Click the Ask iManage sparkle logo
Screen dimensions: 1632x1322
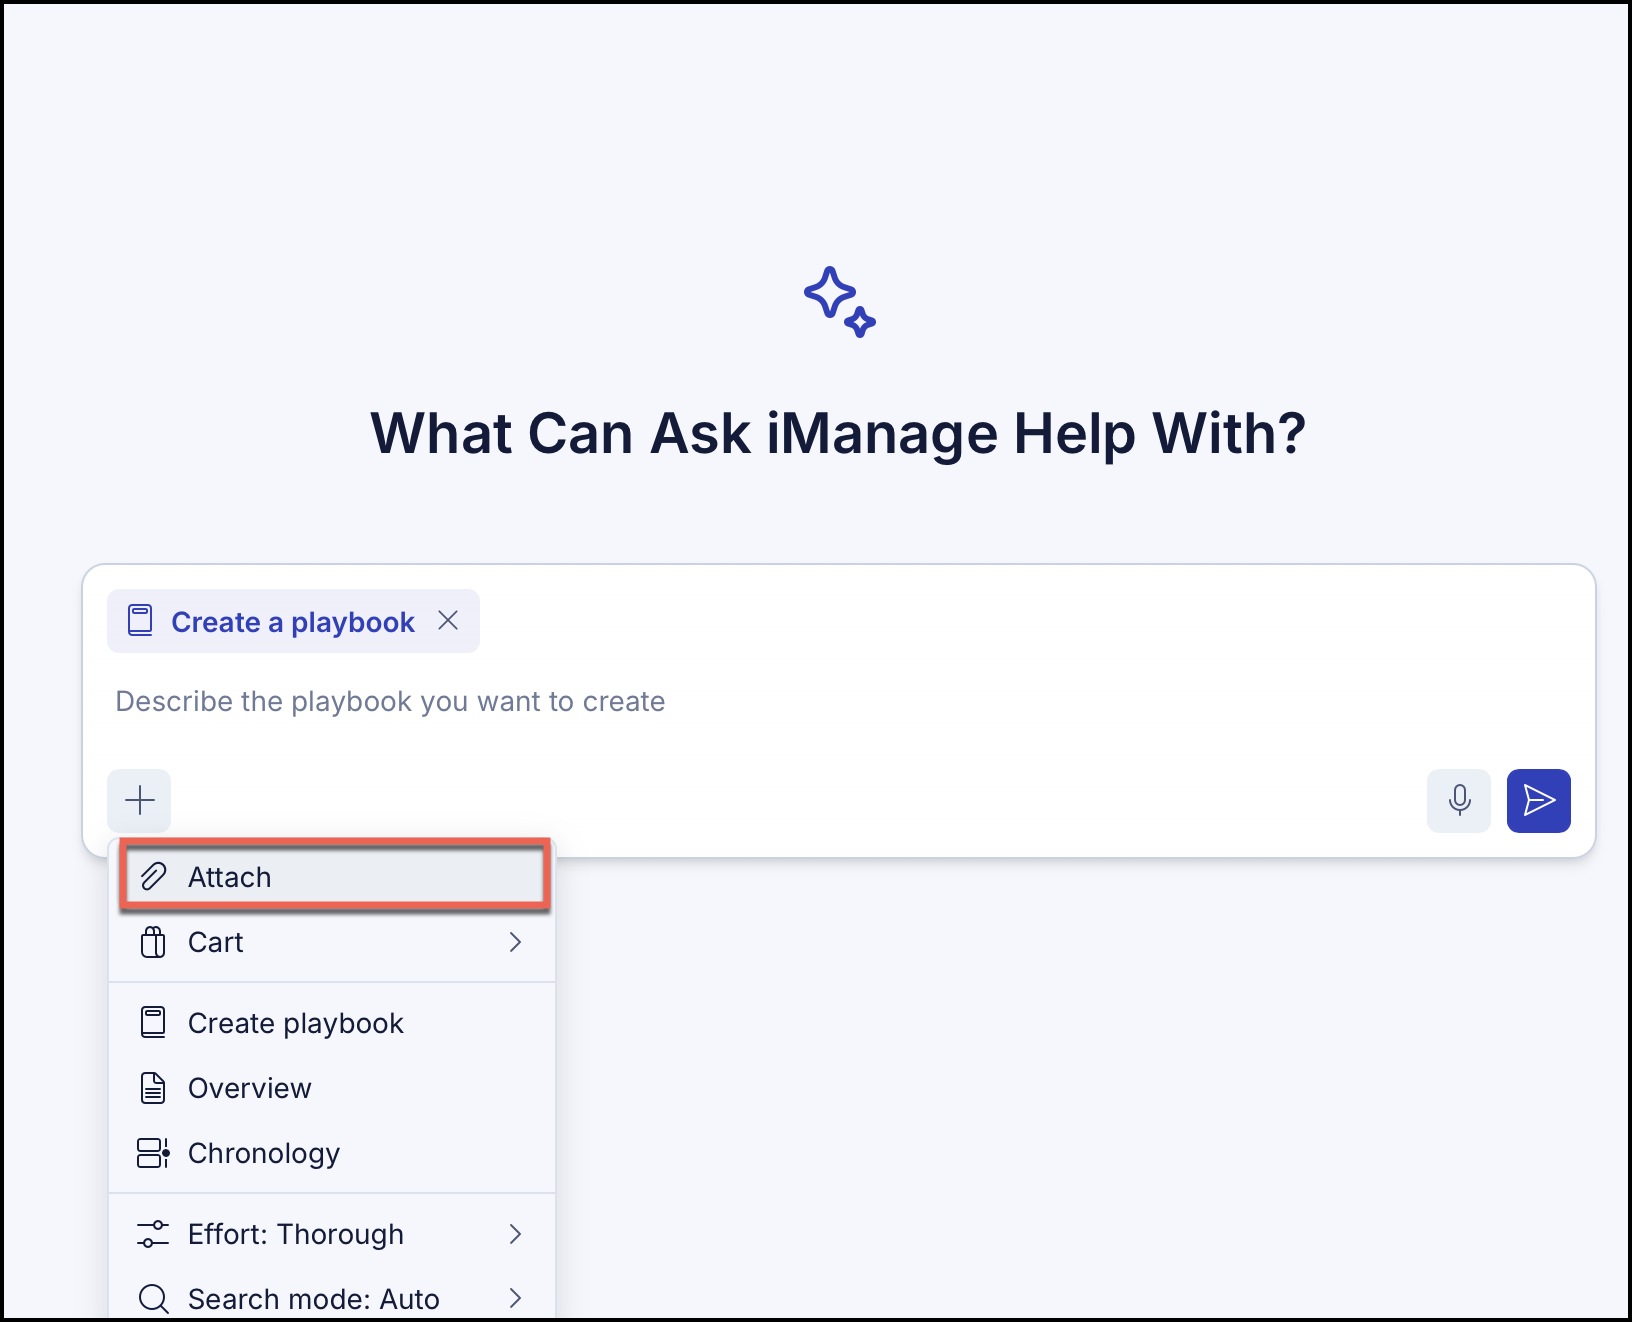(839, 301)
